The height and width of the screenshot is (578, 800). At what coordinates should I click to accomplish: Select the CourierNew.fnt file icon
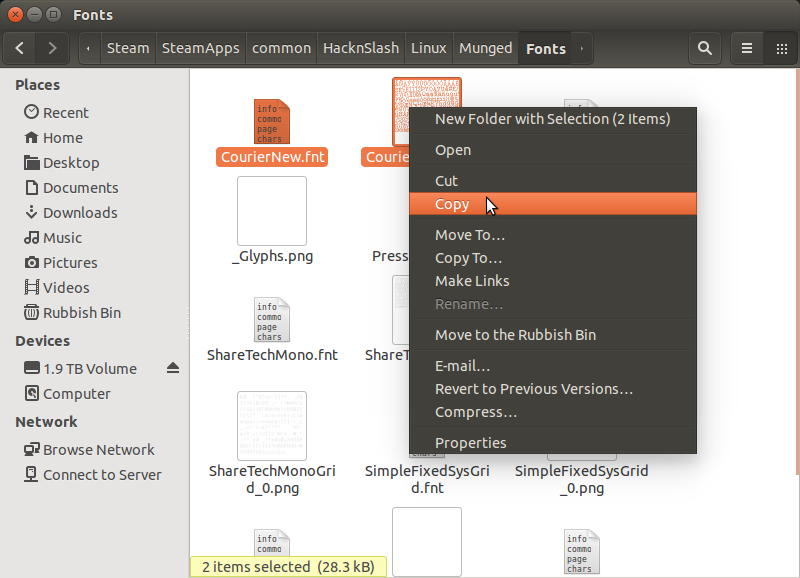click(271, 121)
